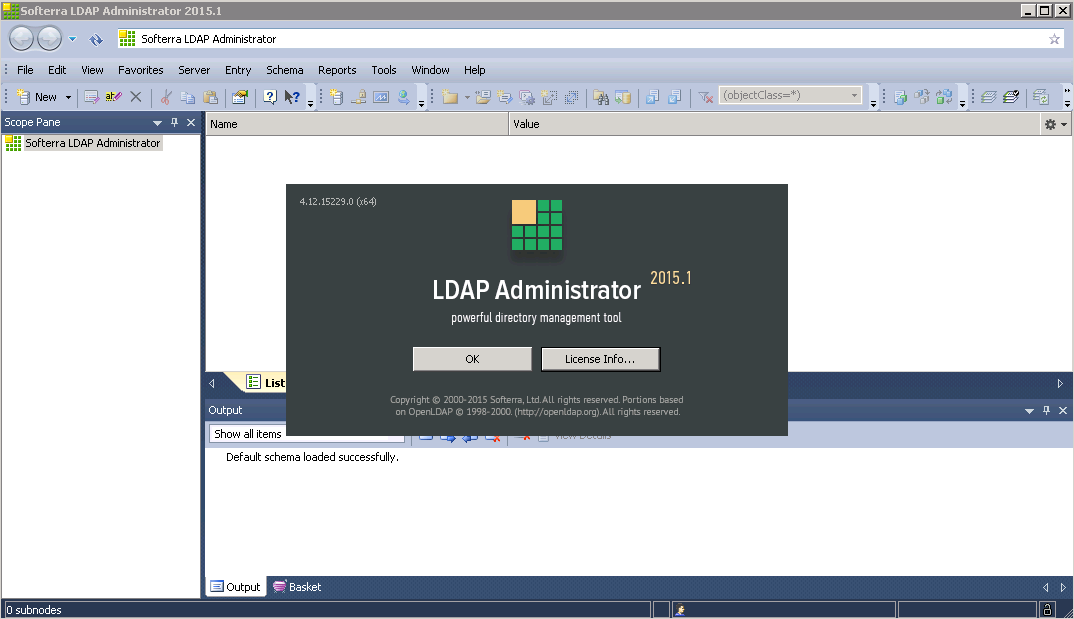Click the 'Default schema loaded successfully.' message
1074x619 pixels.
click(x=312, y=457)
